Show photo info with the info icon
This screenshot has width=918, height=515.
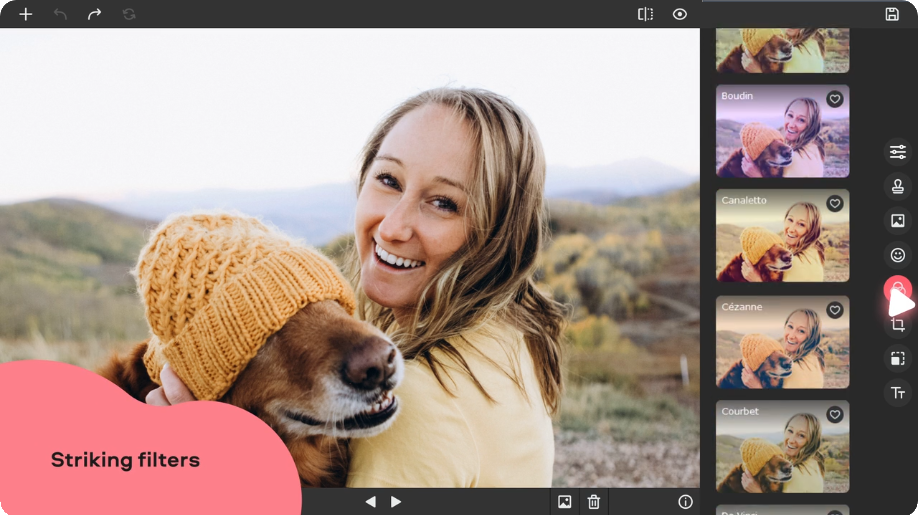pos(685,502)
